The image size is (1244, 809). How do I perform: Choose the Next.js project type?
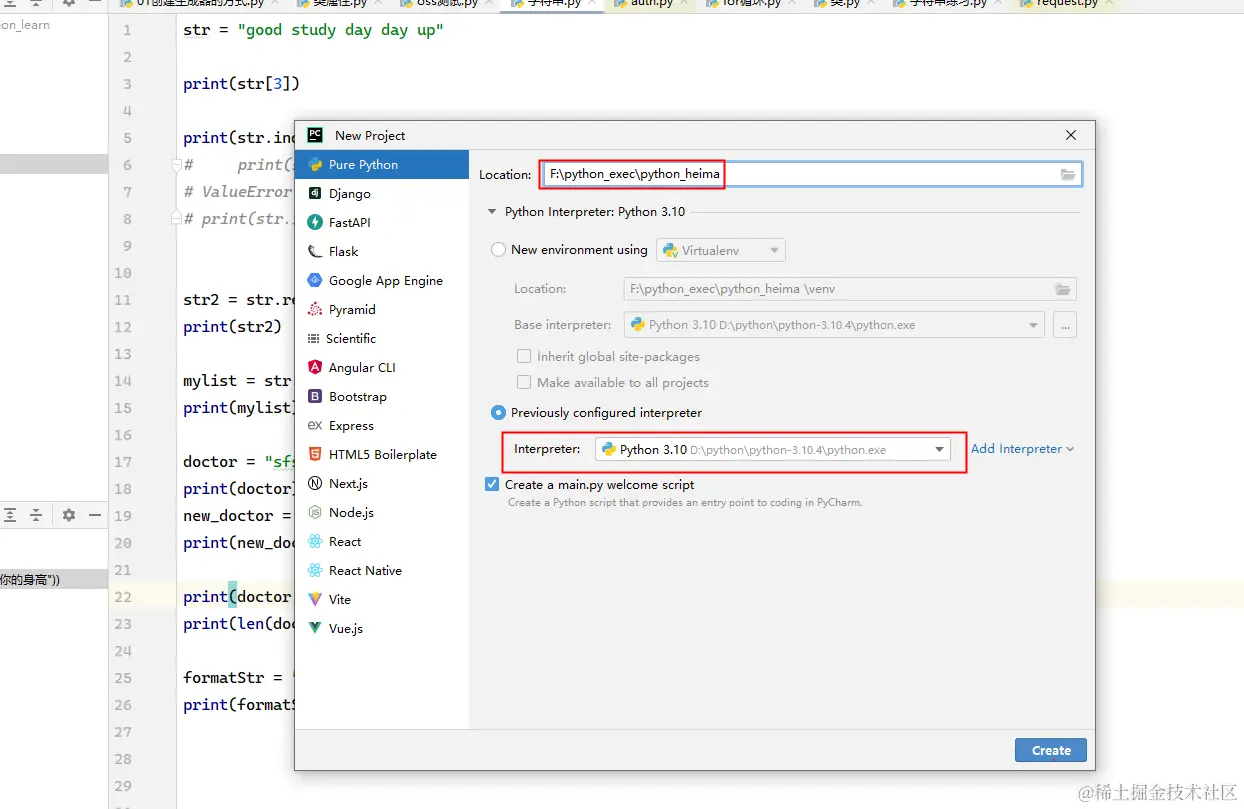[382, 484]
